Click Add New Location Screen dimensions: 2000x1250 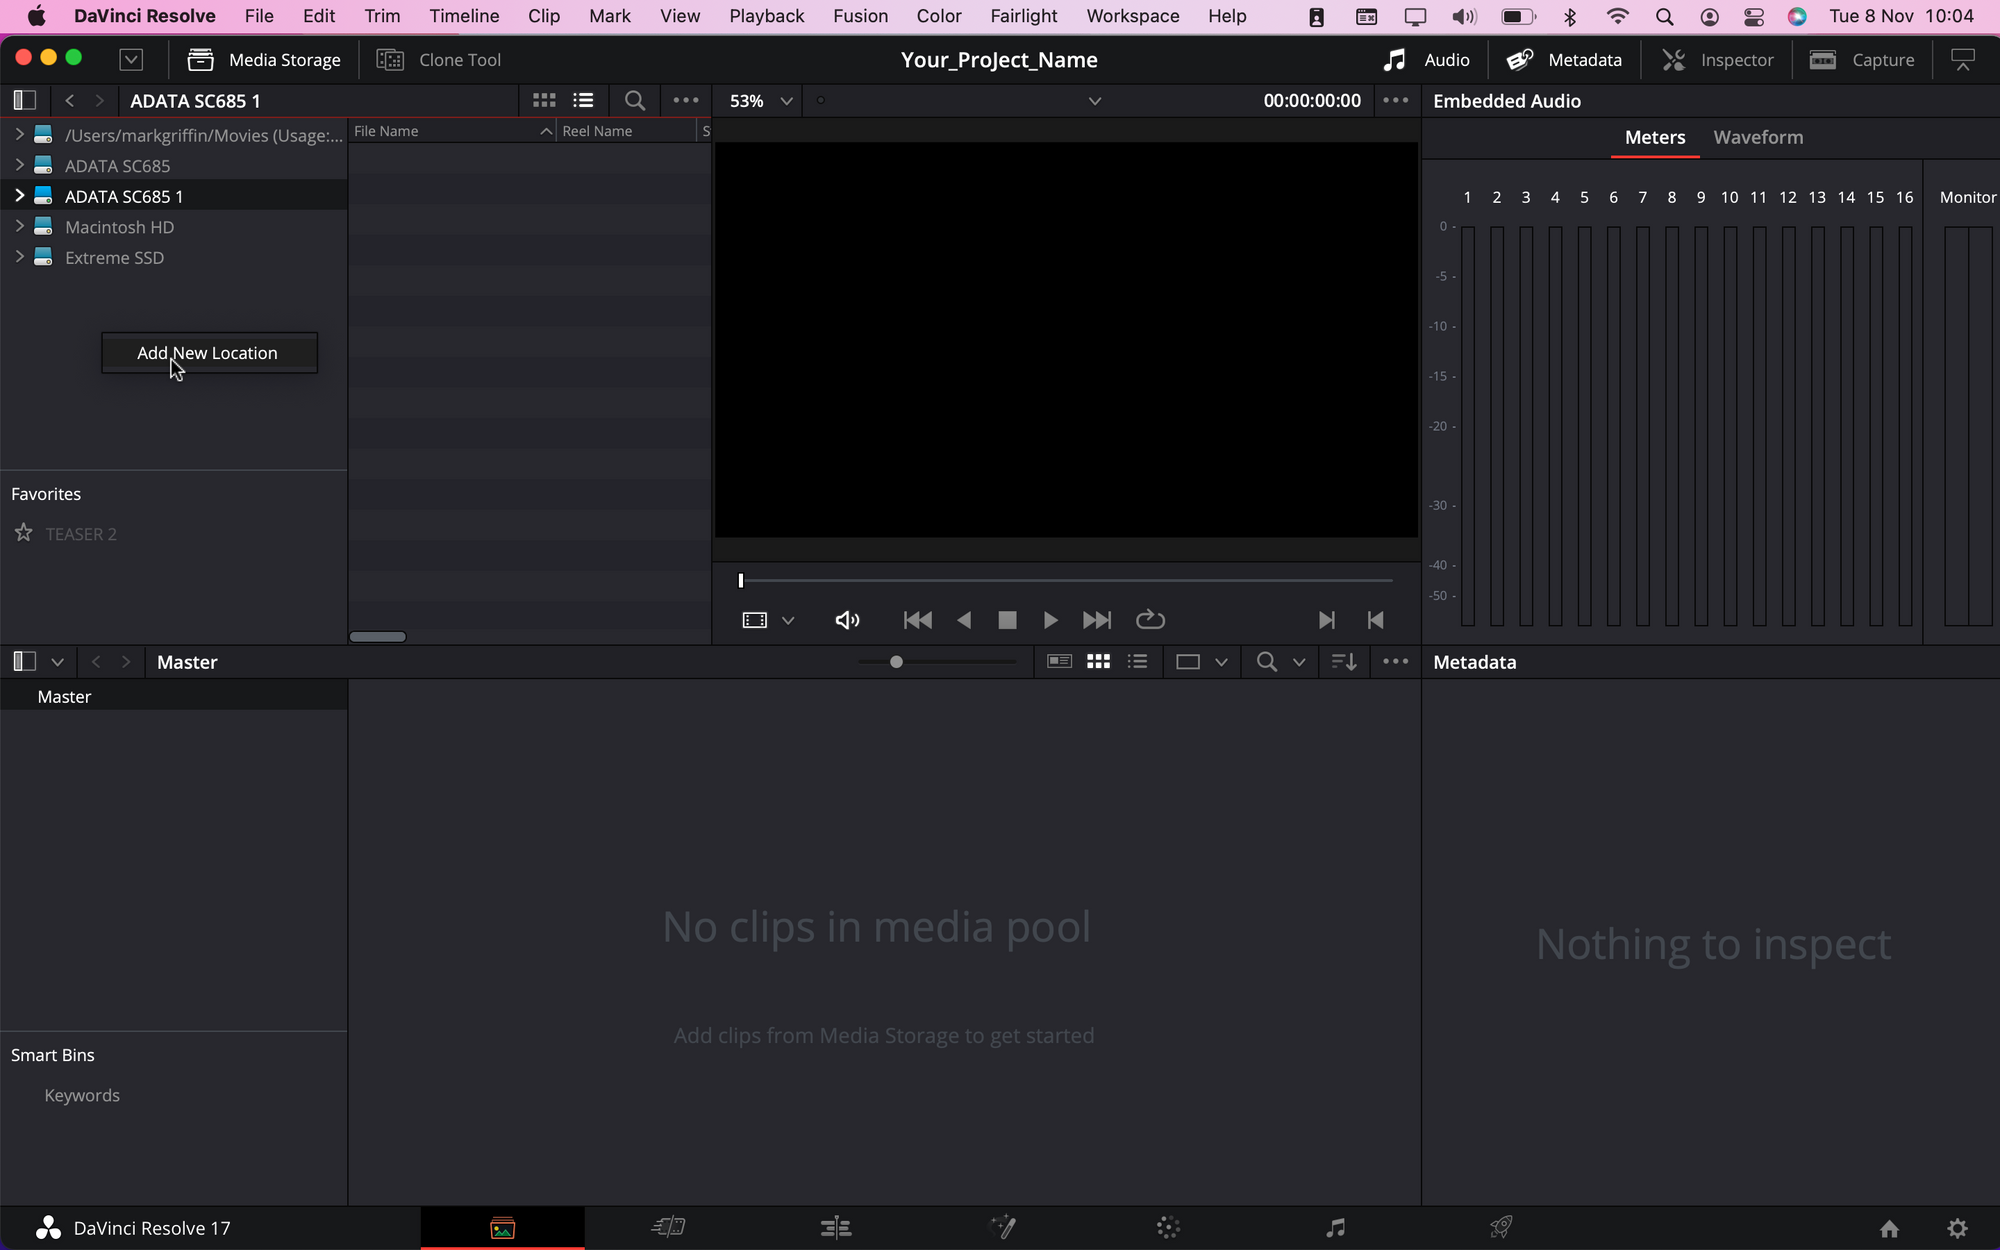[x=208, y=353]
